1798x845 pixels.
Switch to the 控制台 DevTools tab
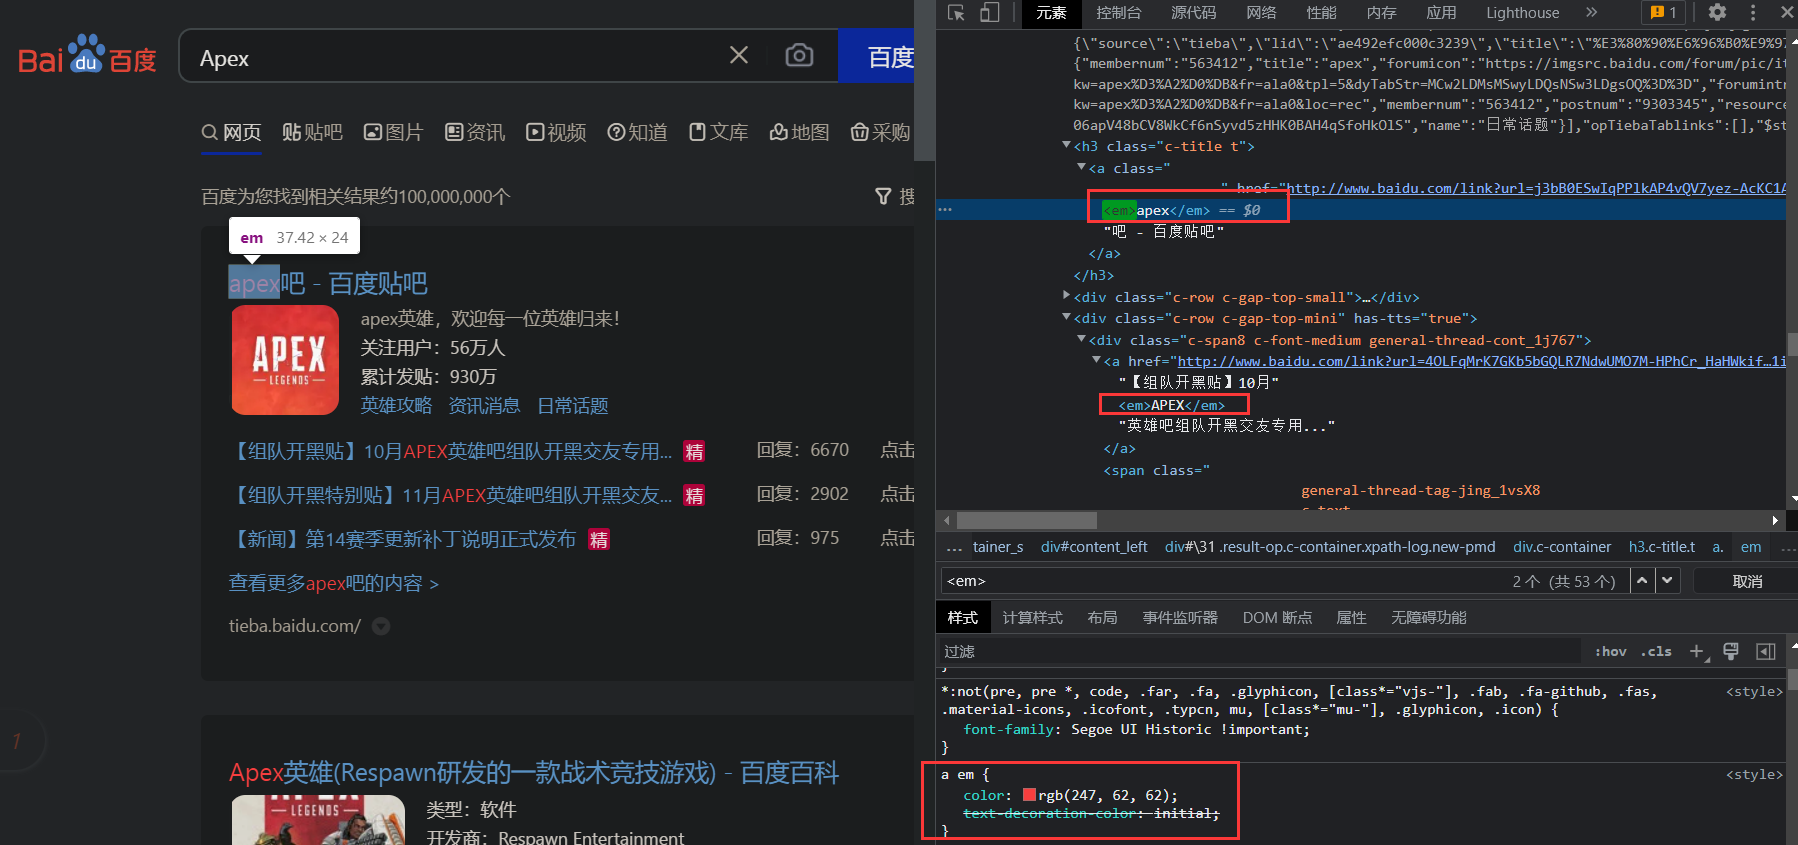point(1118,12)
